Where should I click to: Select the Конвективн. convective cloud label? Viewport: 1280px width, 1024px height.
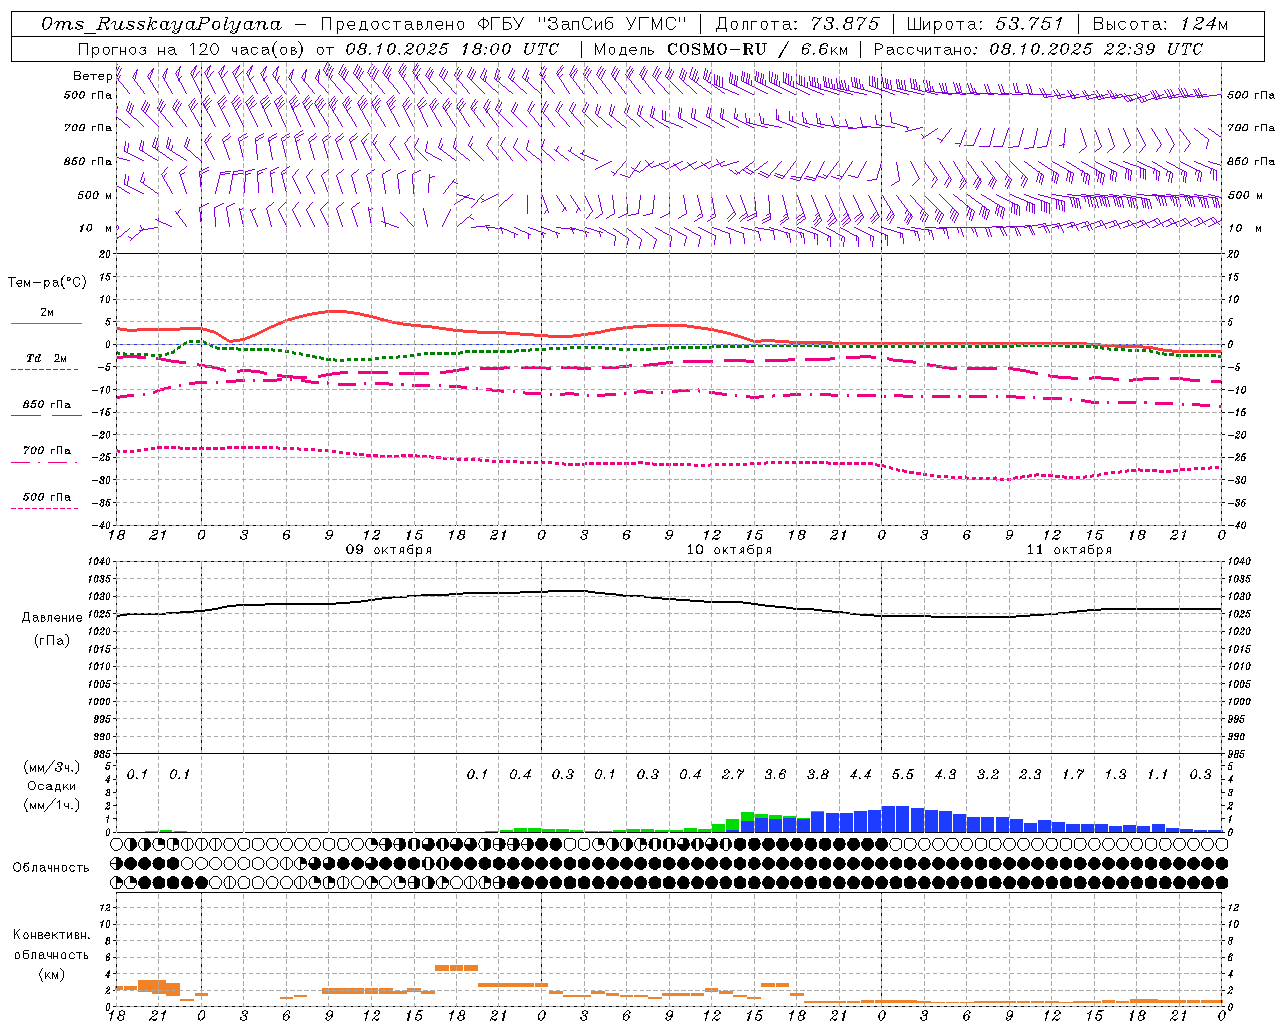click(x=51, y=935)
